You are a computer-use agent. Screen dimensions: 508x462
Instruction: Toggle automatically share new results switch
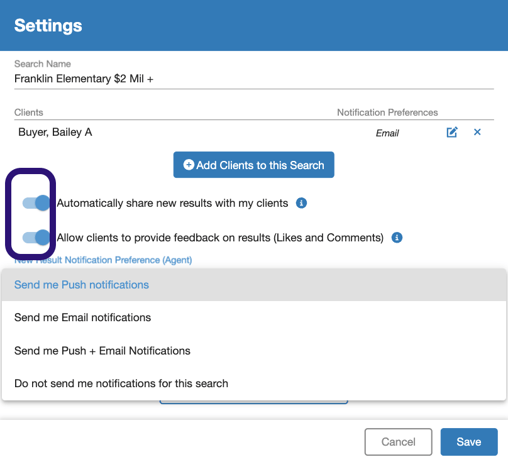tap(36, 203)
